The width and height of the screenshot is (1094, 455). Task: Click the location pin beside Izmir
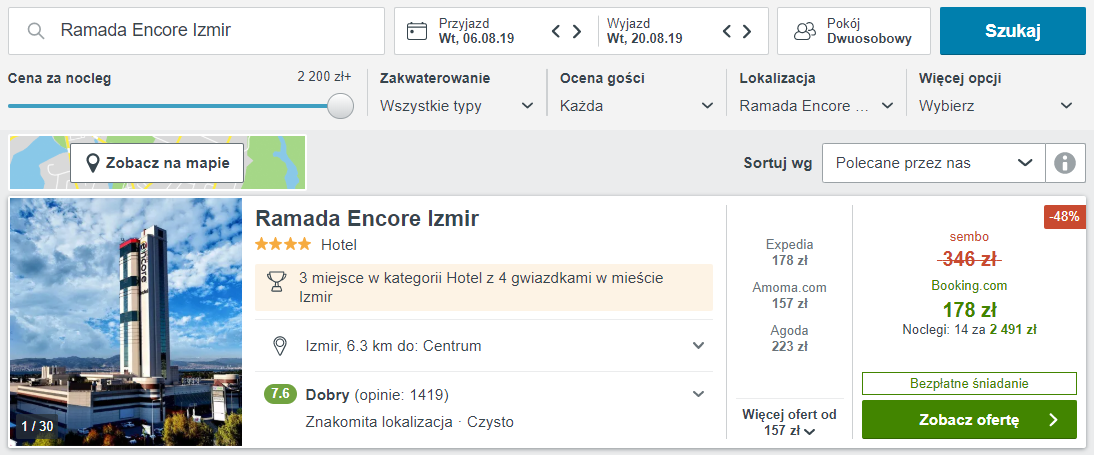click(x=280, y=345)
